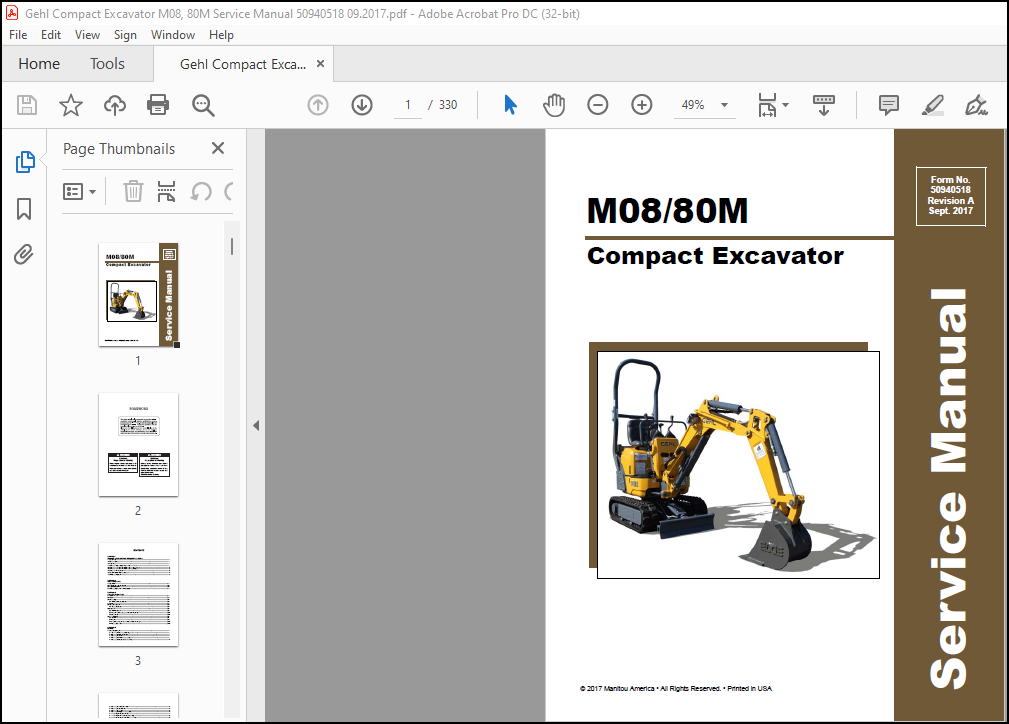The image size is (1009, 724).
Task: Open thumbnail options dropdown menu
Action: click(x=79, y=191)
